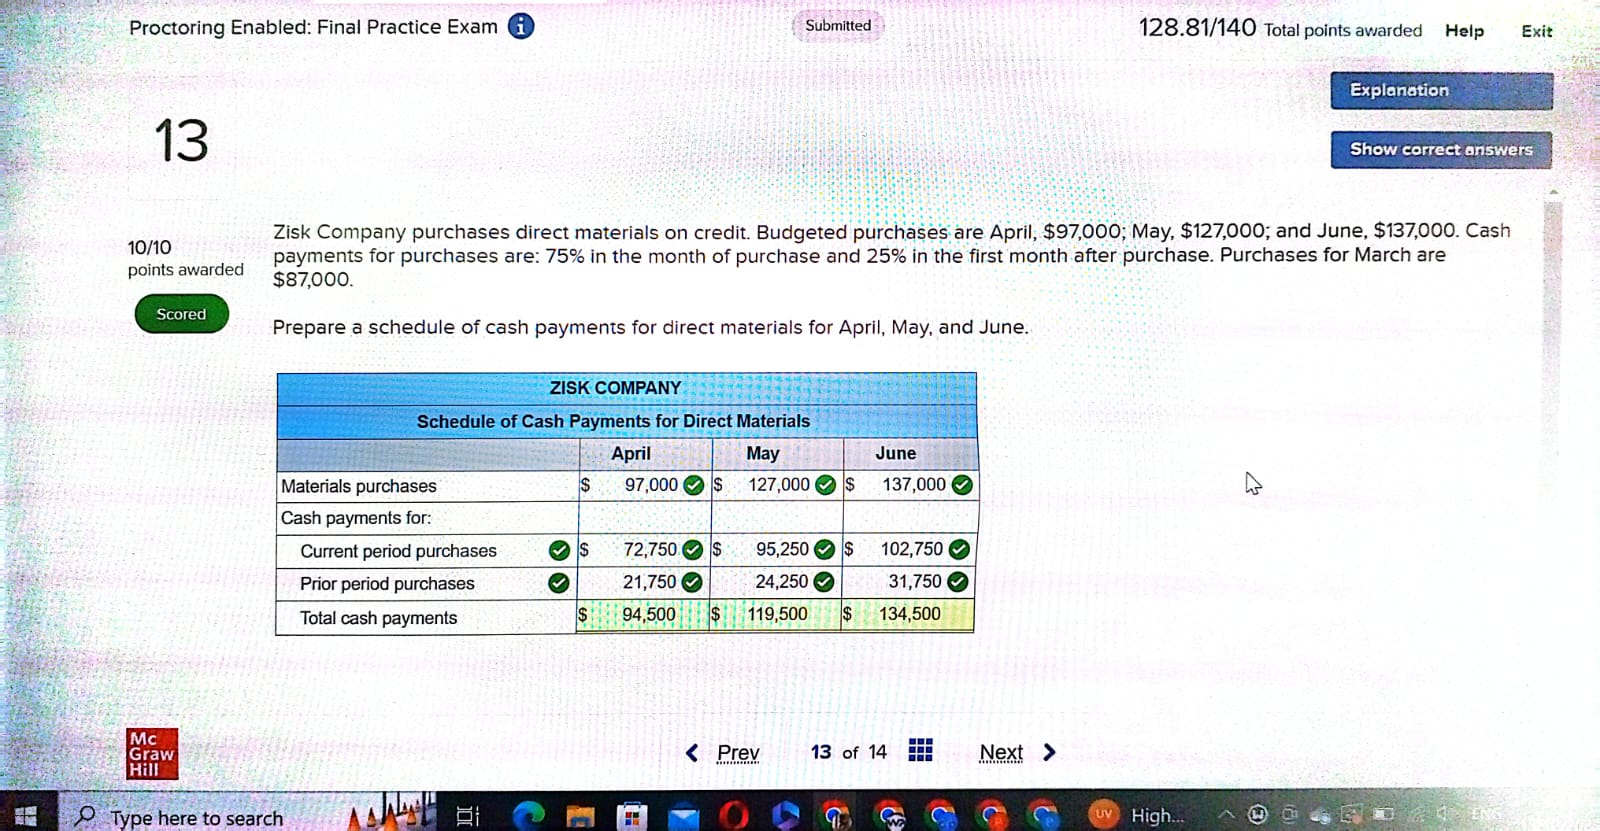Viewport: 1600px width, 831px height.
Task: Go to the Next question link
Action: pyautogui.click(x=1001, y=752)
